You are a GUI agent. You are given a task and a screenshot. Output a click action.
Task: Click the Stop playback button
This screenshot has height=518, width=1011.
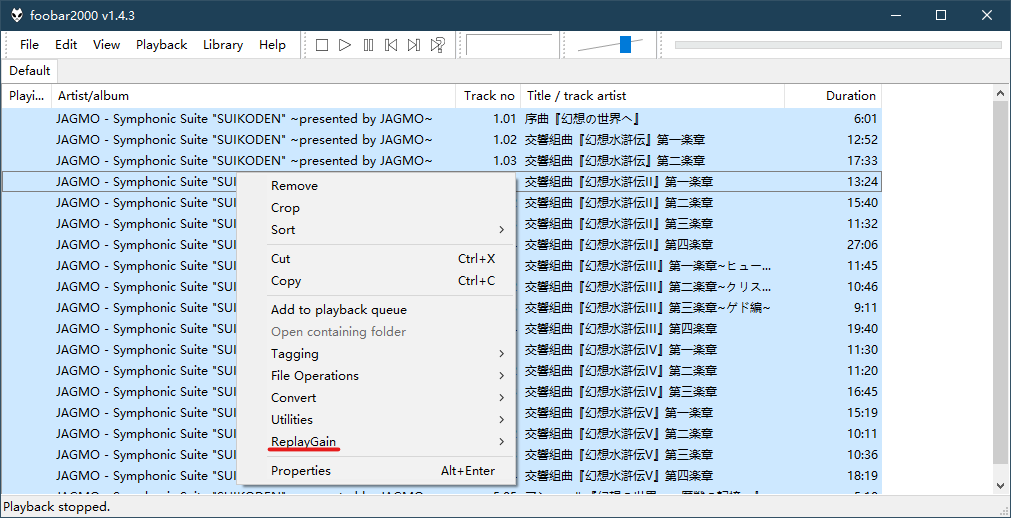[322, 45]
